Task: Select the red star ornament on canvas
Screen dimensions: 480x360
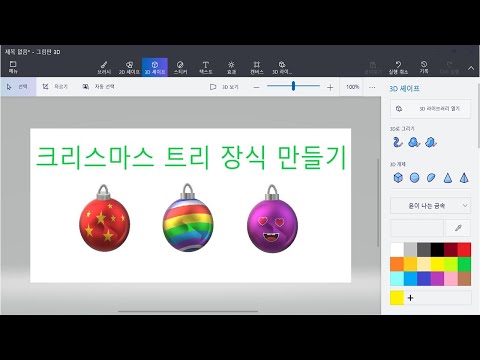Action: (104, 218)
